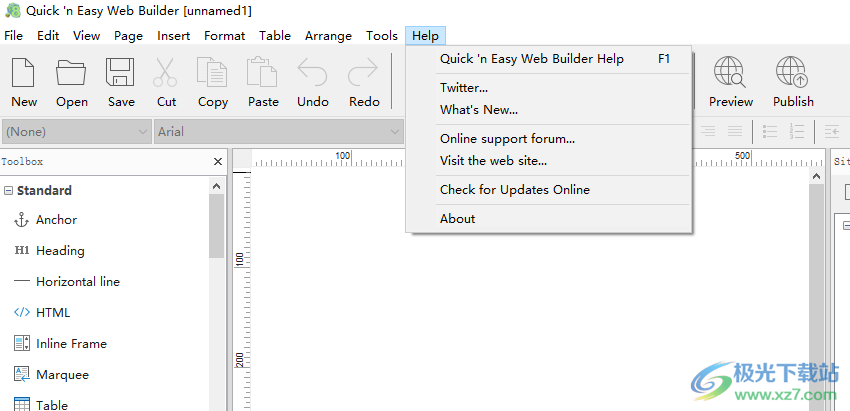Image resolution: width=850 pixels, height=411 pixels.
Task: Open the Table menu
Action: pyautogui.click(x=275, y=36)
